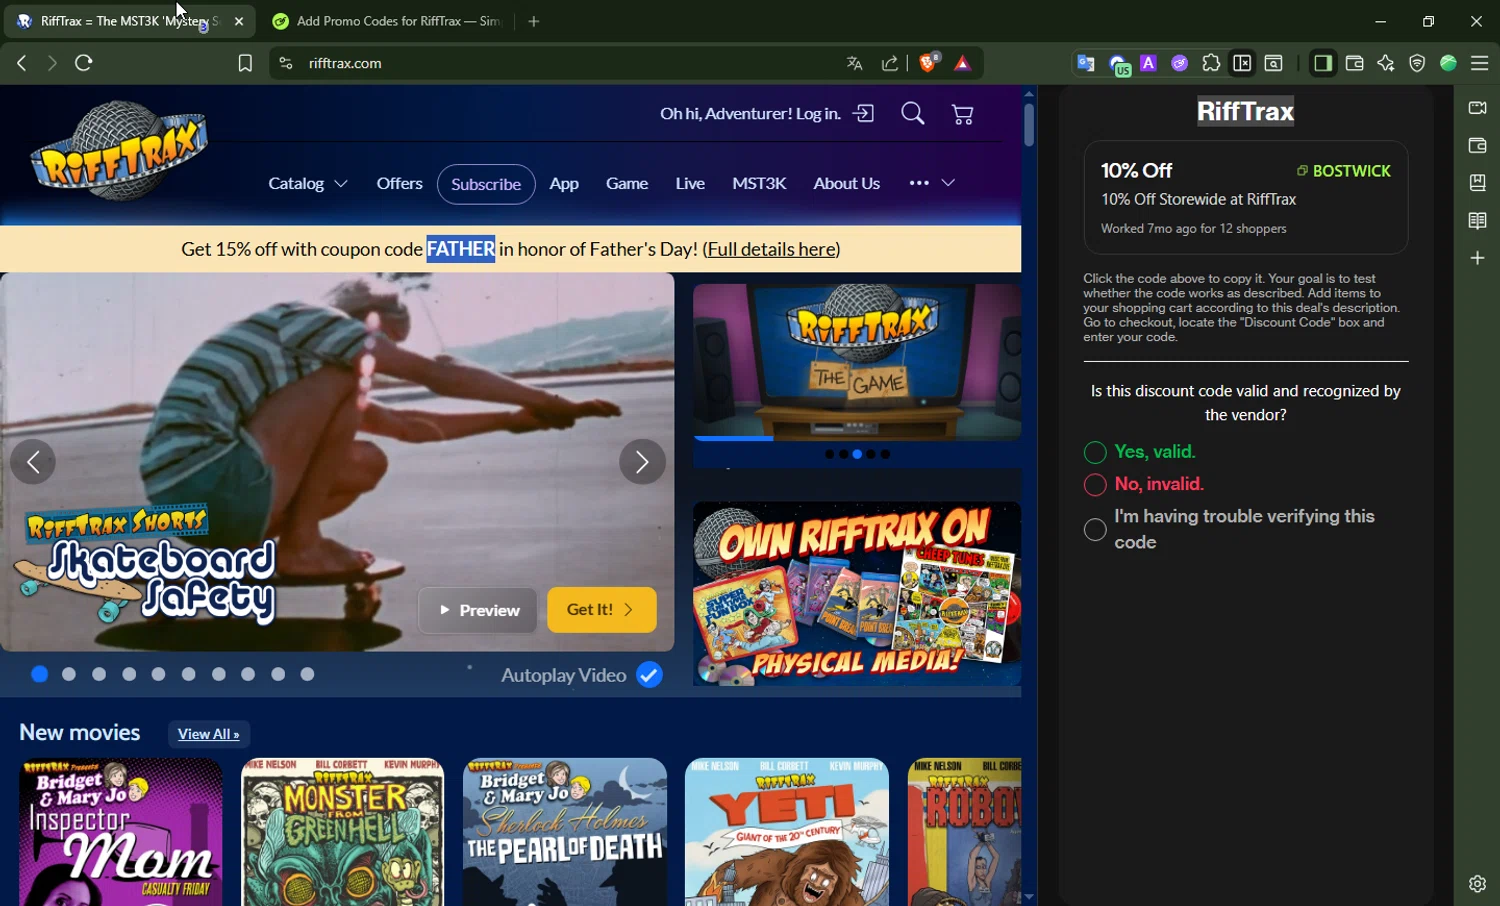Screen dimensions: 1500x906
Task: Open the App nav item
Action: (564, 183)
